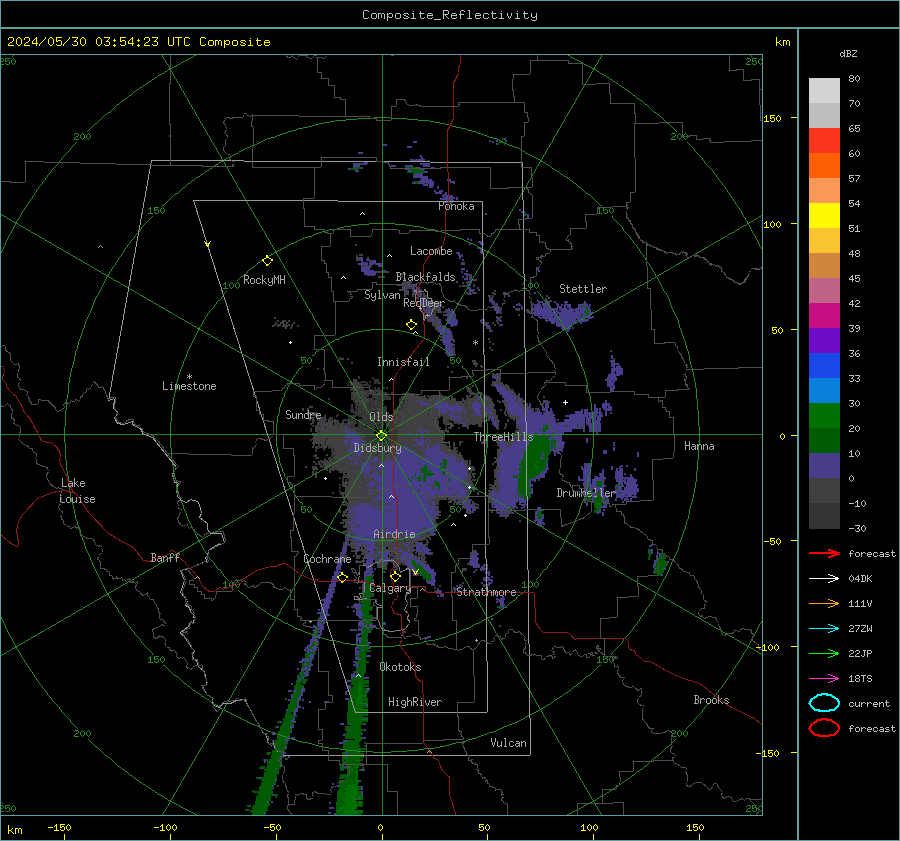The image size is (900, 841).
Task: Click the magenta 42 dBZ color swatch
Action: 824,315
